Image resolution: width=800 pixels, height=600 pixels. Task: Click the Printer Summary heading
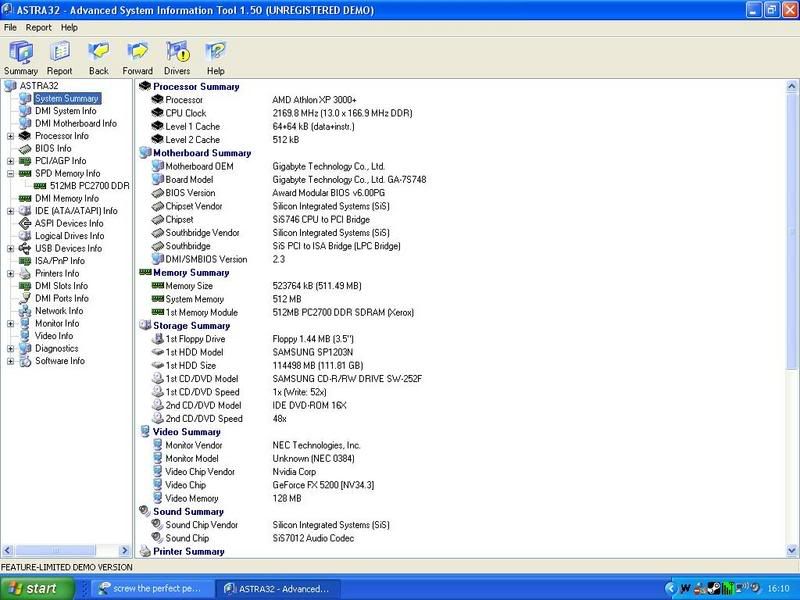[x=188, y=551]
